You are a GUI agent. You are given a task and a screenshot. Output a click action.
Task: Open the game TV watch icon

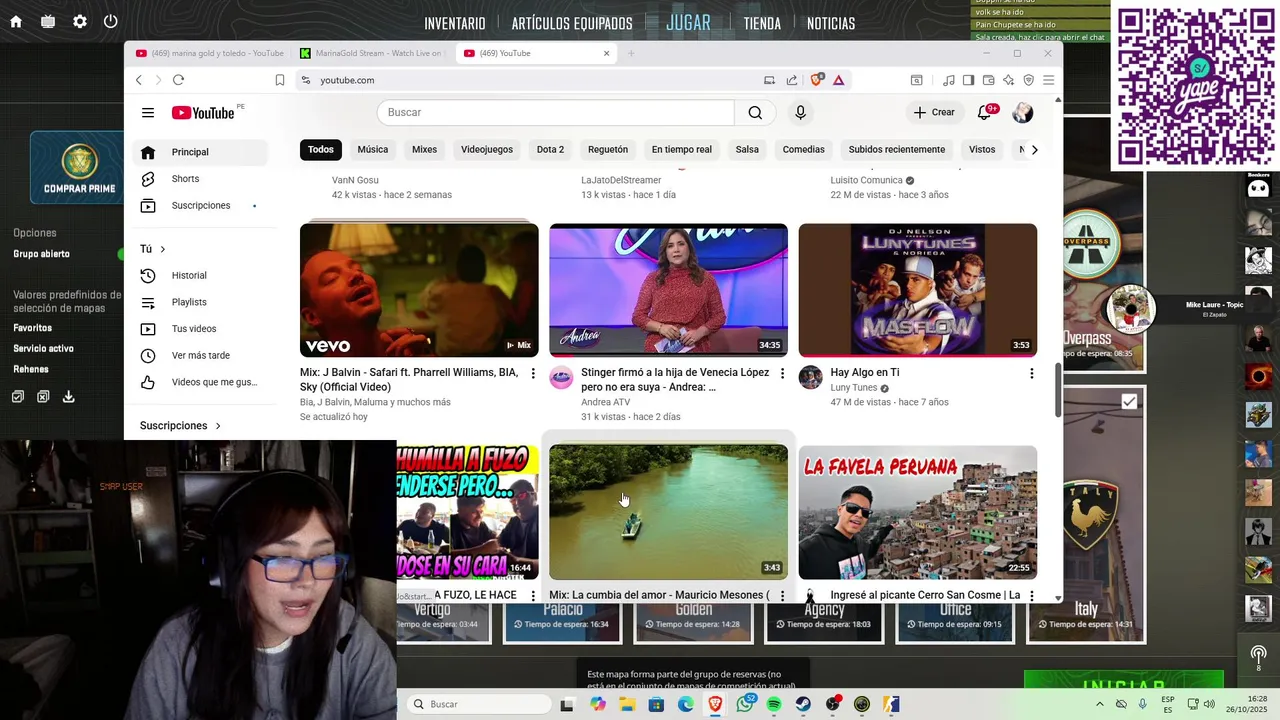pos(48,22)
